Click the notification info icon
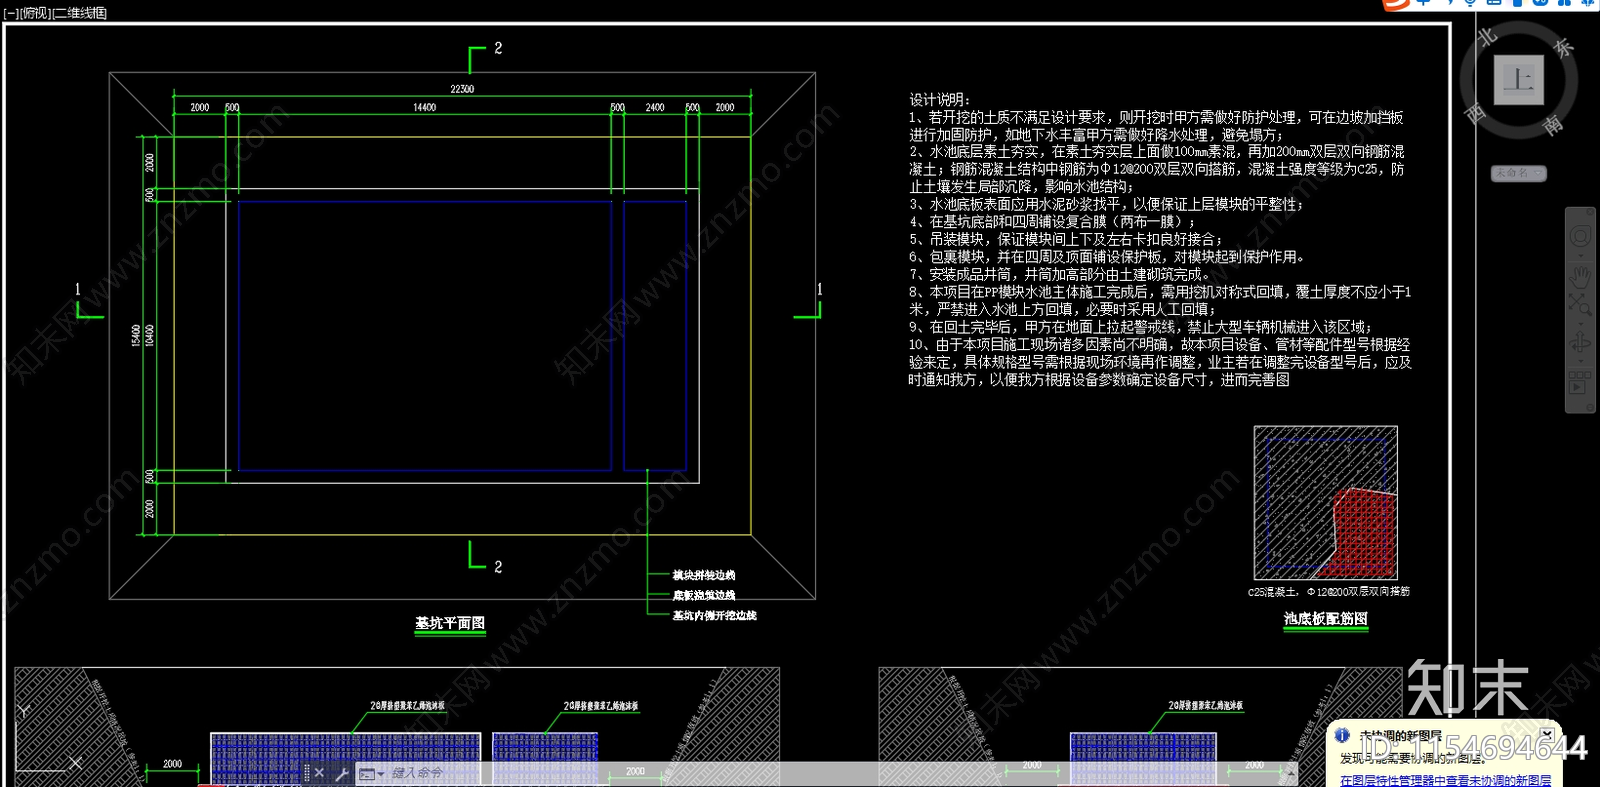The image size is (1600, 787). click(x=1342, y=735)
